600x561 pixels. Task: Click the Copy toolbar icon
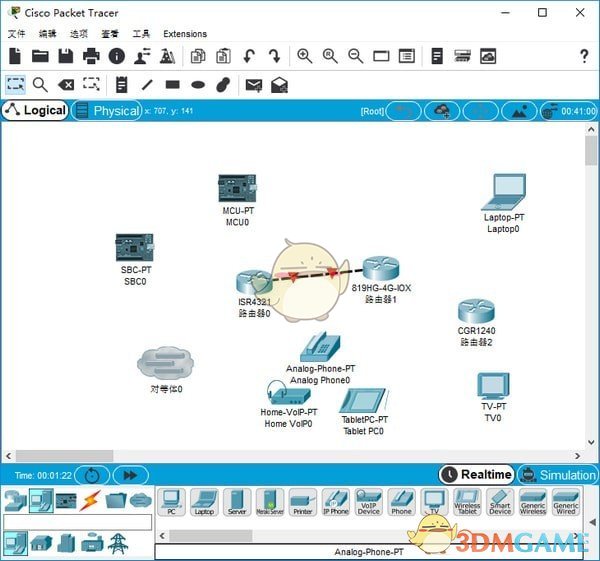coord(198,56)
